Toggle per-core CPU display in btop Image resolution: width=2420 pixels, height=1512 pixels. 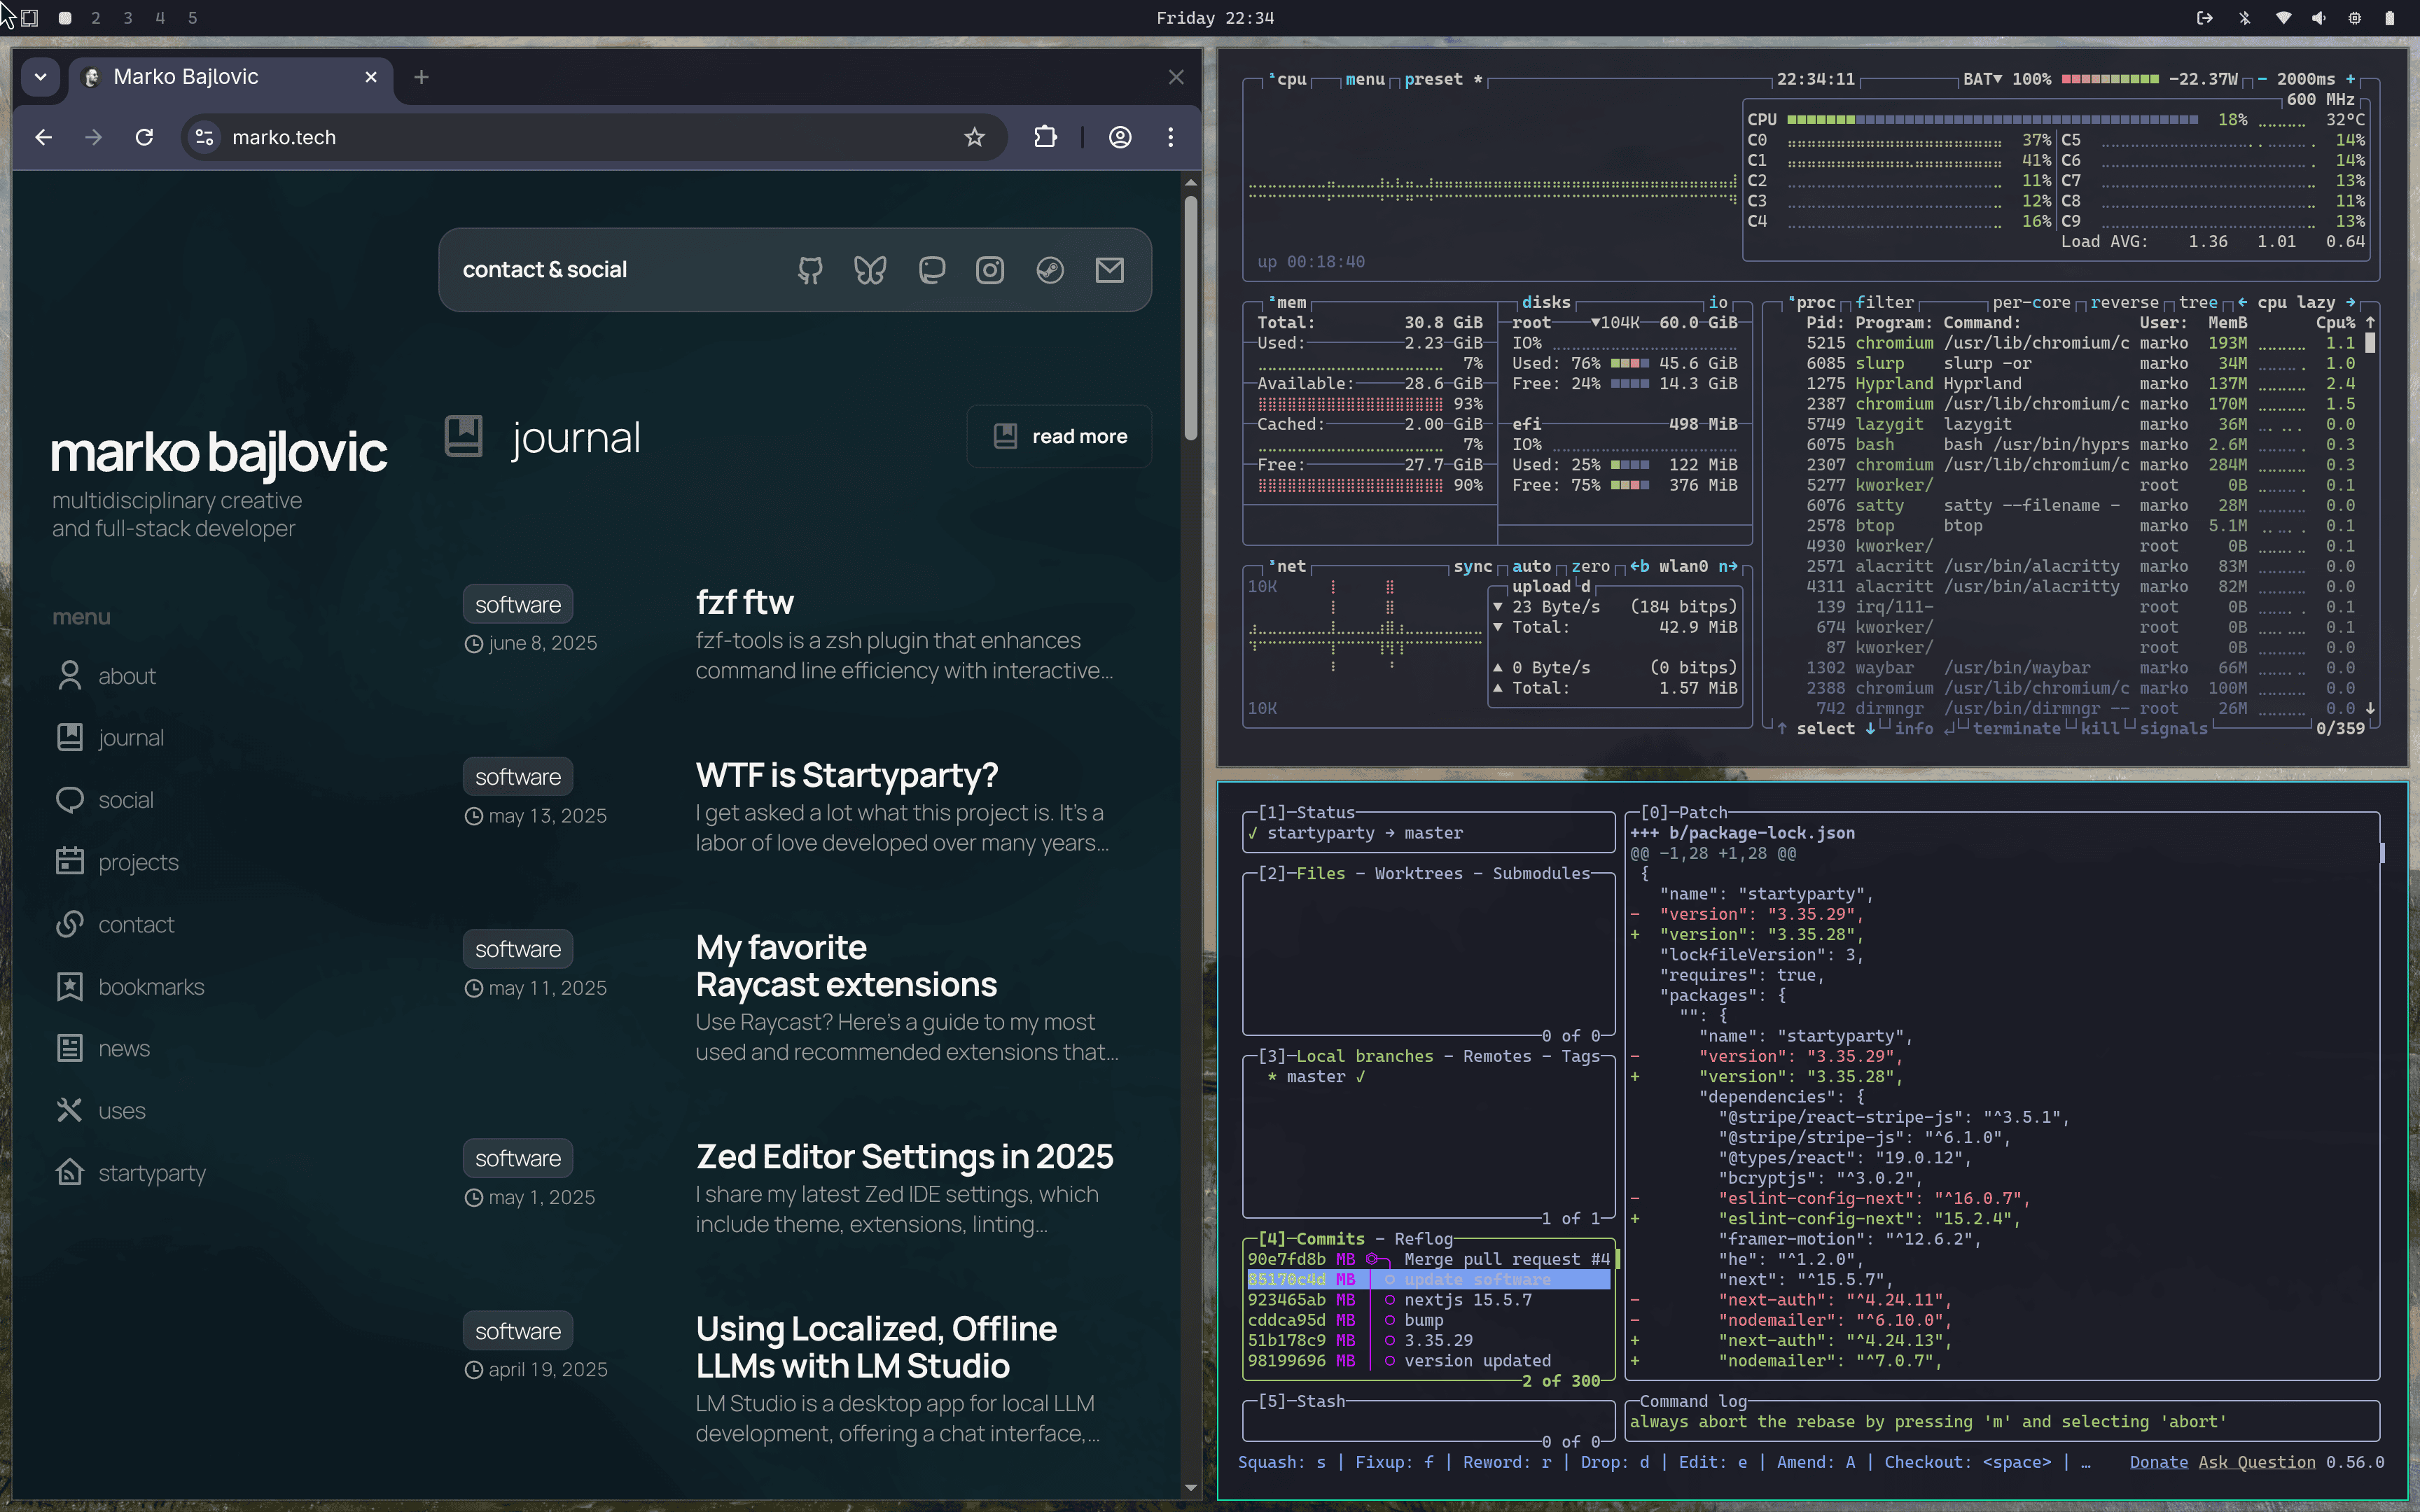point(2031,302)
